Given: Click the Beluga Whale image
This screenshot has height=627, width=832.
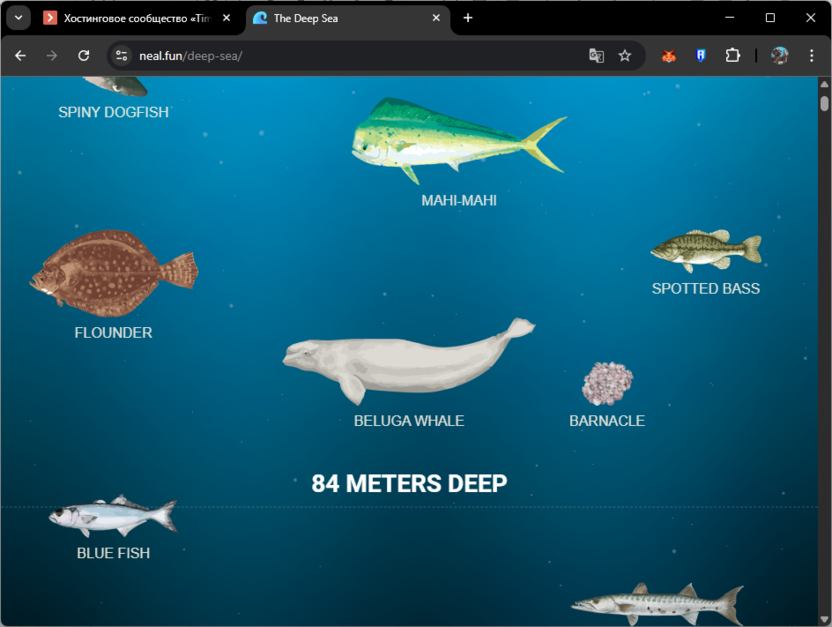Looking at the screenshot, I should click(408, 358).
